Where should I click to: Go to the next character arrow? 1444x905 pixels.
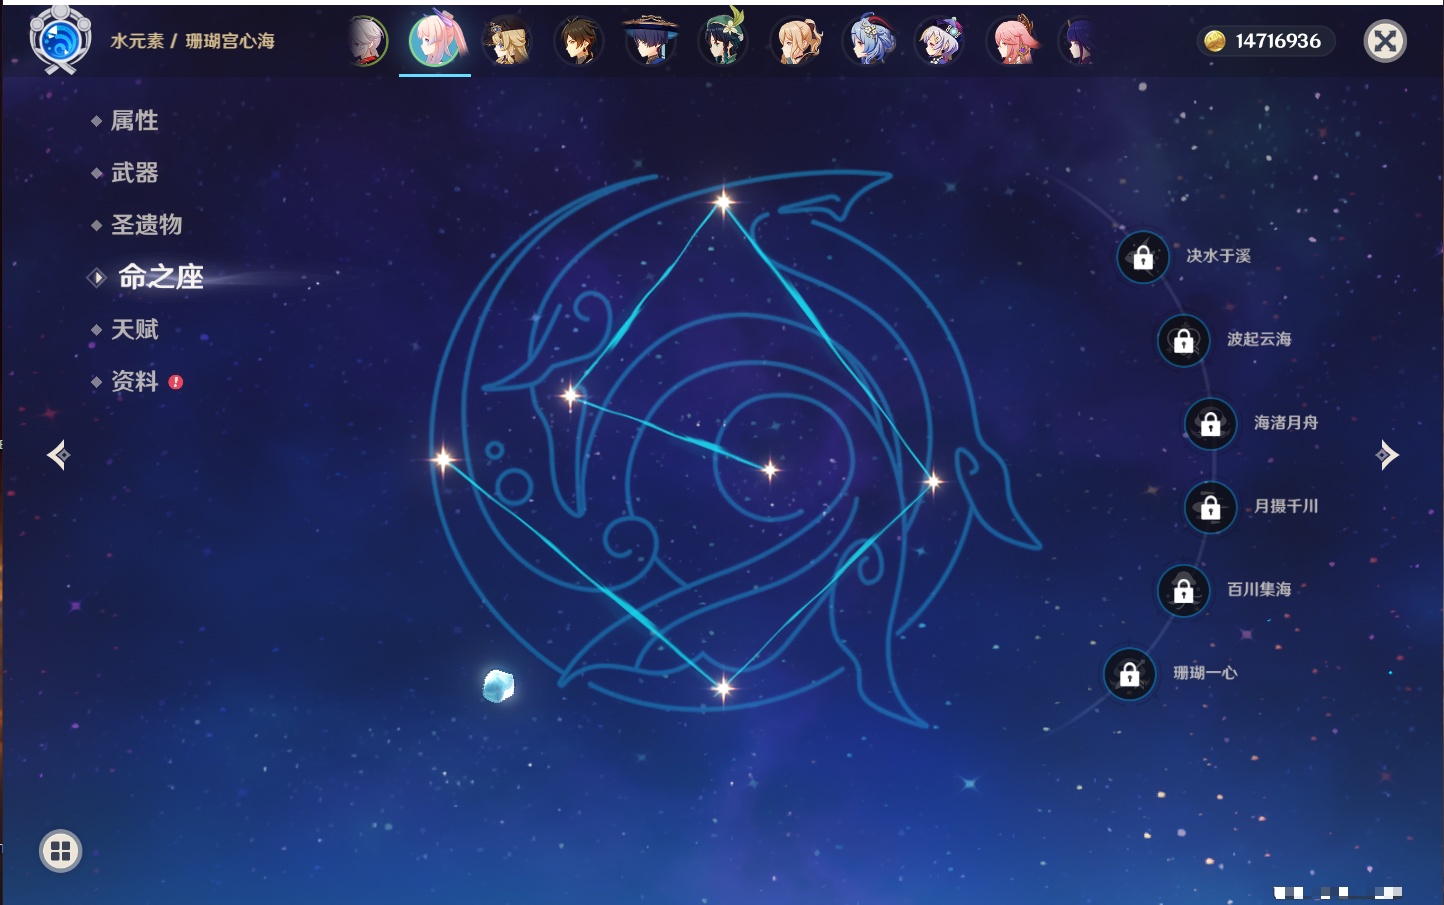[1387, 455]
